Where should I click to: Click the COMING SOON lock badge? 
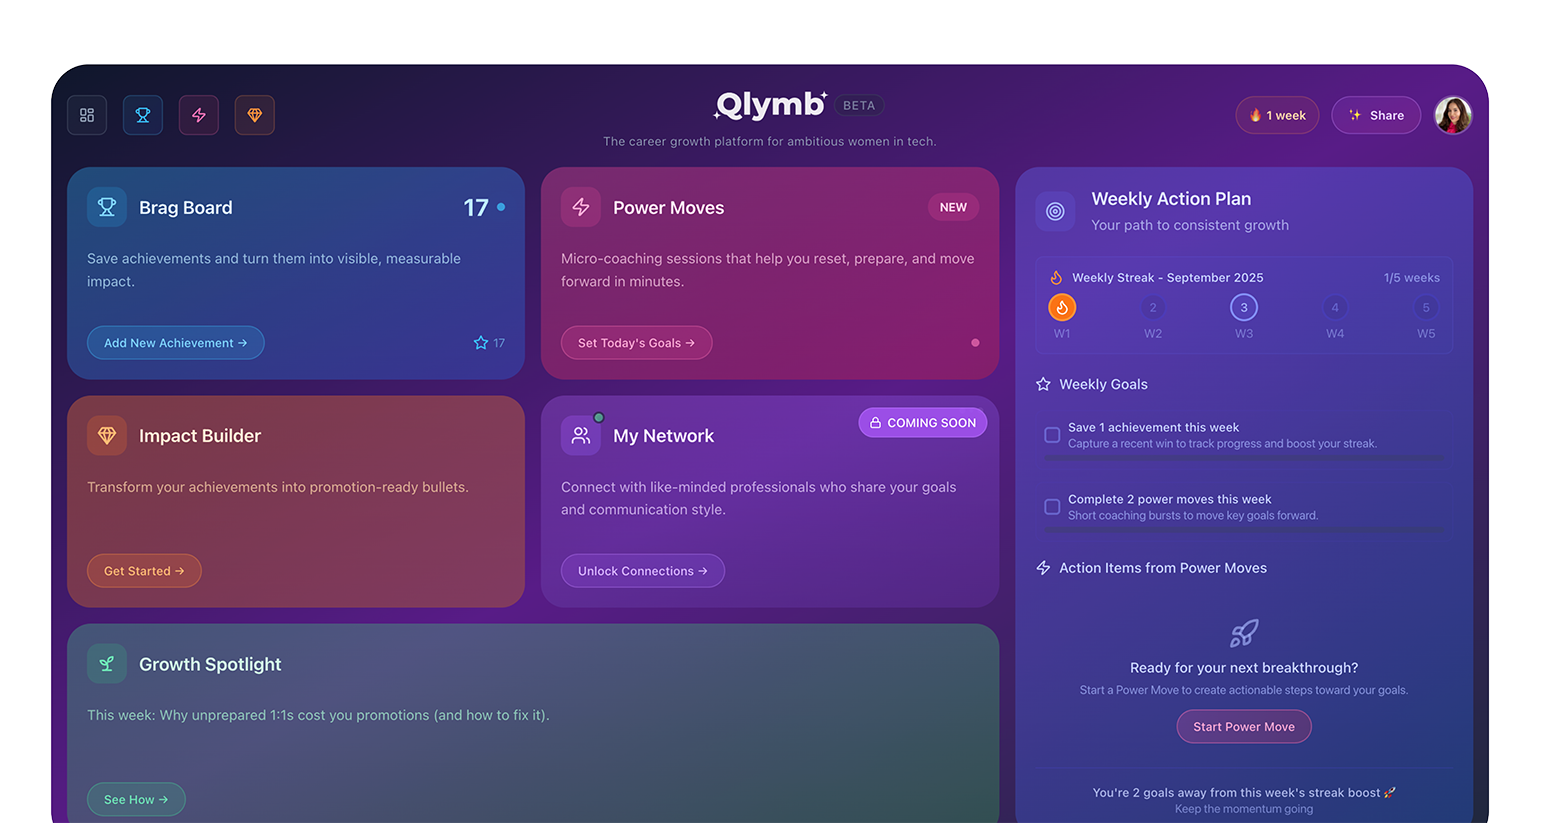click(923, 423)
